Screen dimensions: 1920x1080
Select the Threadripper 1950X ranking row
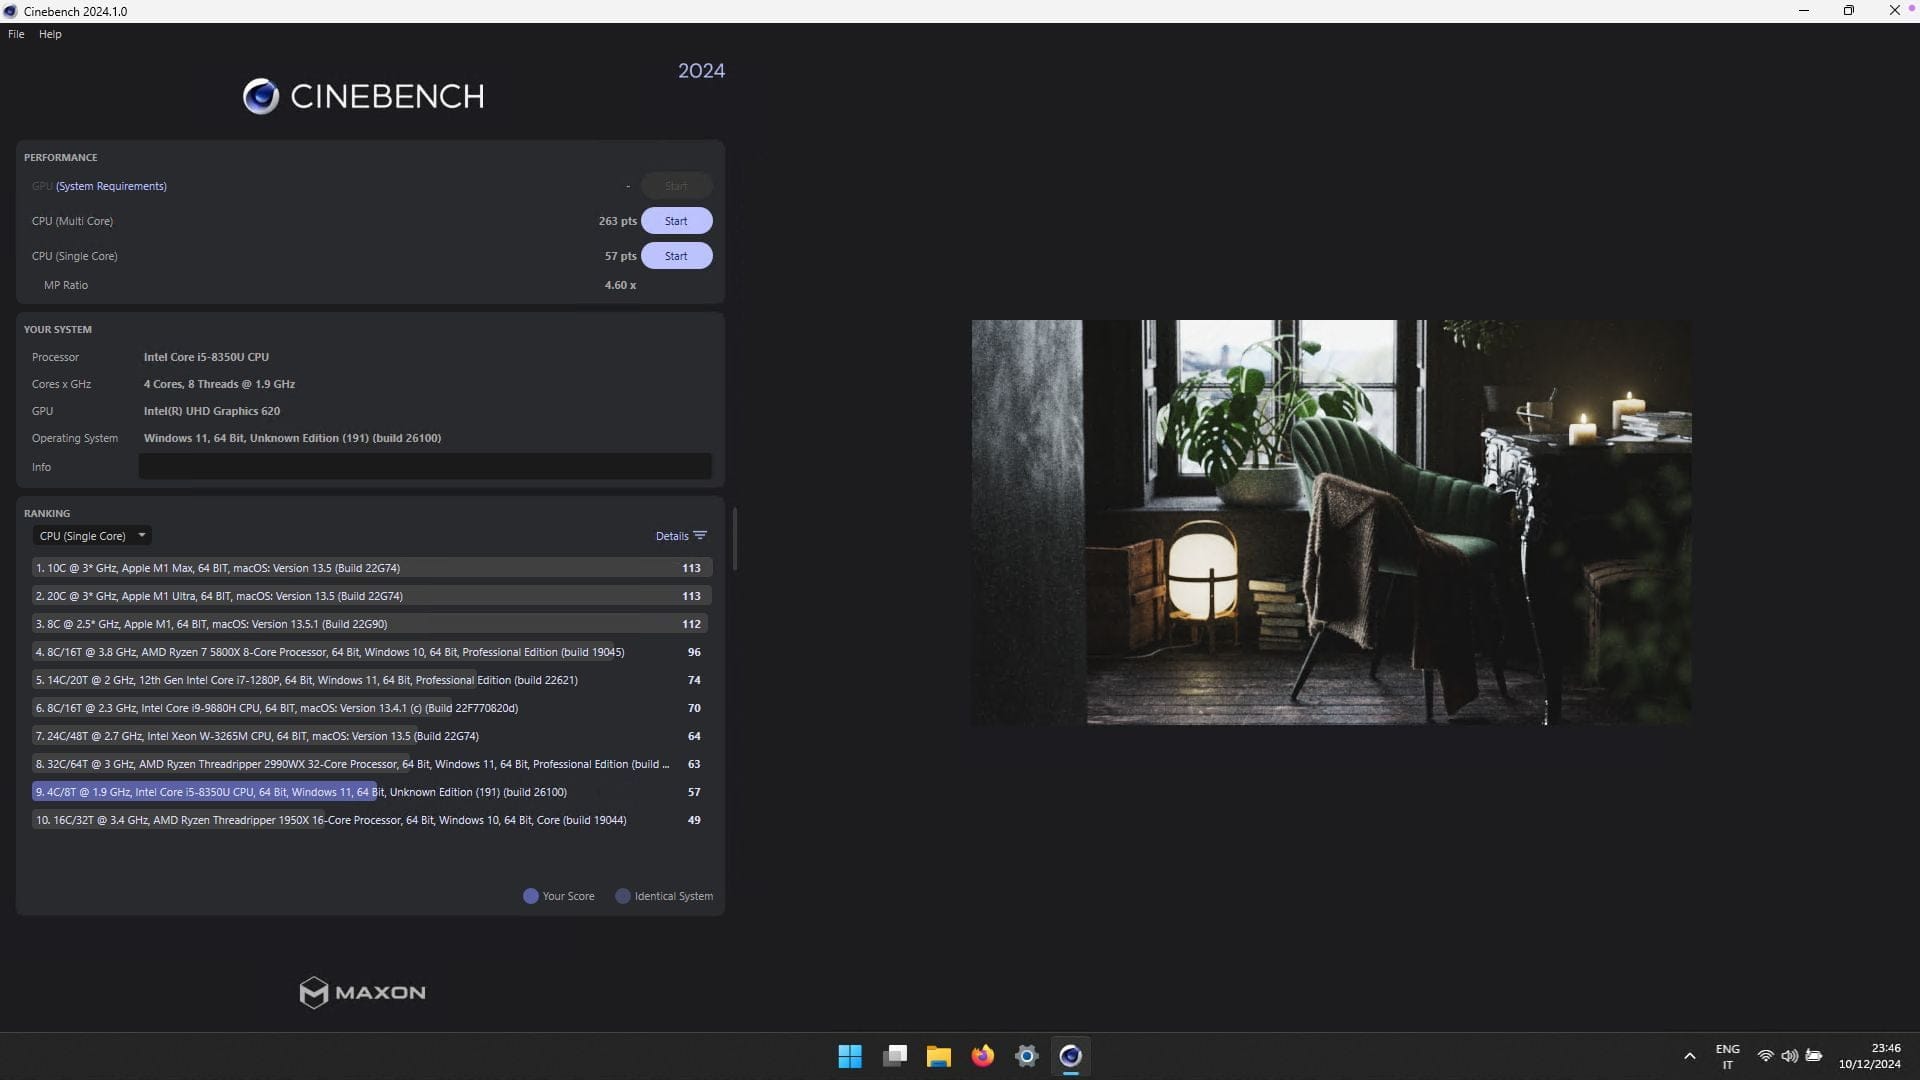point(371,820)
